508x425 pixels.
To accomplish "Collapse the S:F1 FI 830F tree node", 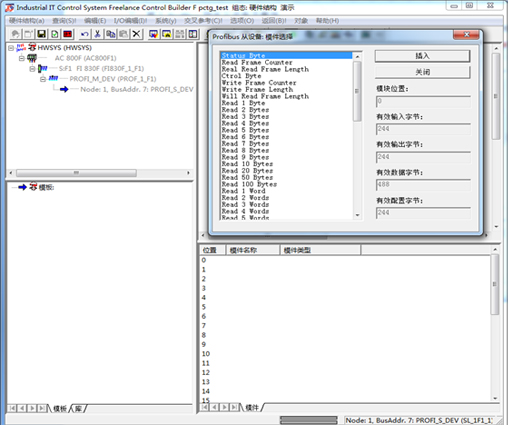I will (32, 69).
